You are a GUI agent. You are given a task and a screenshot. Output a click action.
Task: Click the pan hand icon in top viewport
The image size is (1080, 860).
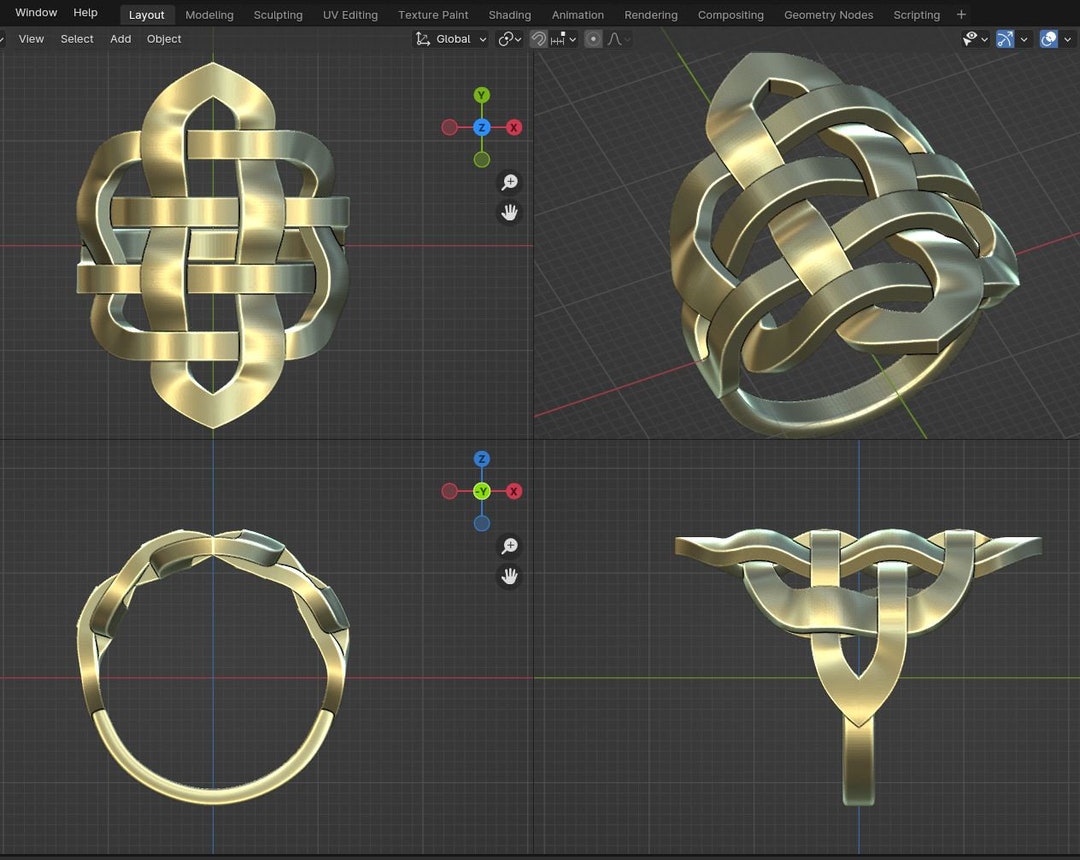[510, 212]
